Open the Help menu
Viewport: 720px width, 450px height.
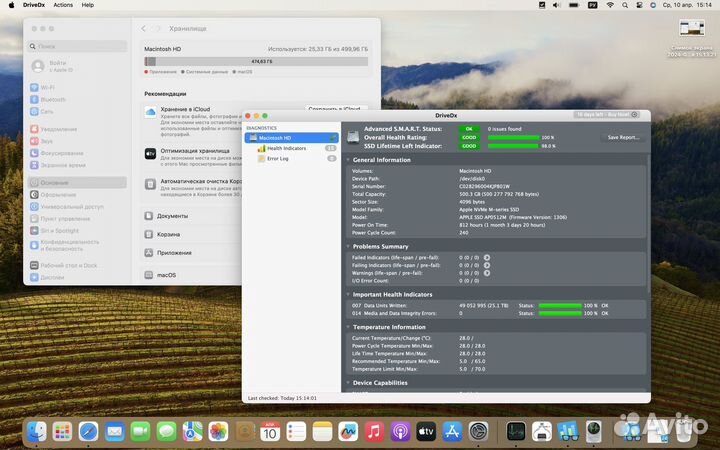point(88,5)
